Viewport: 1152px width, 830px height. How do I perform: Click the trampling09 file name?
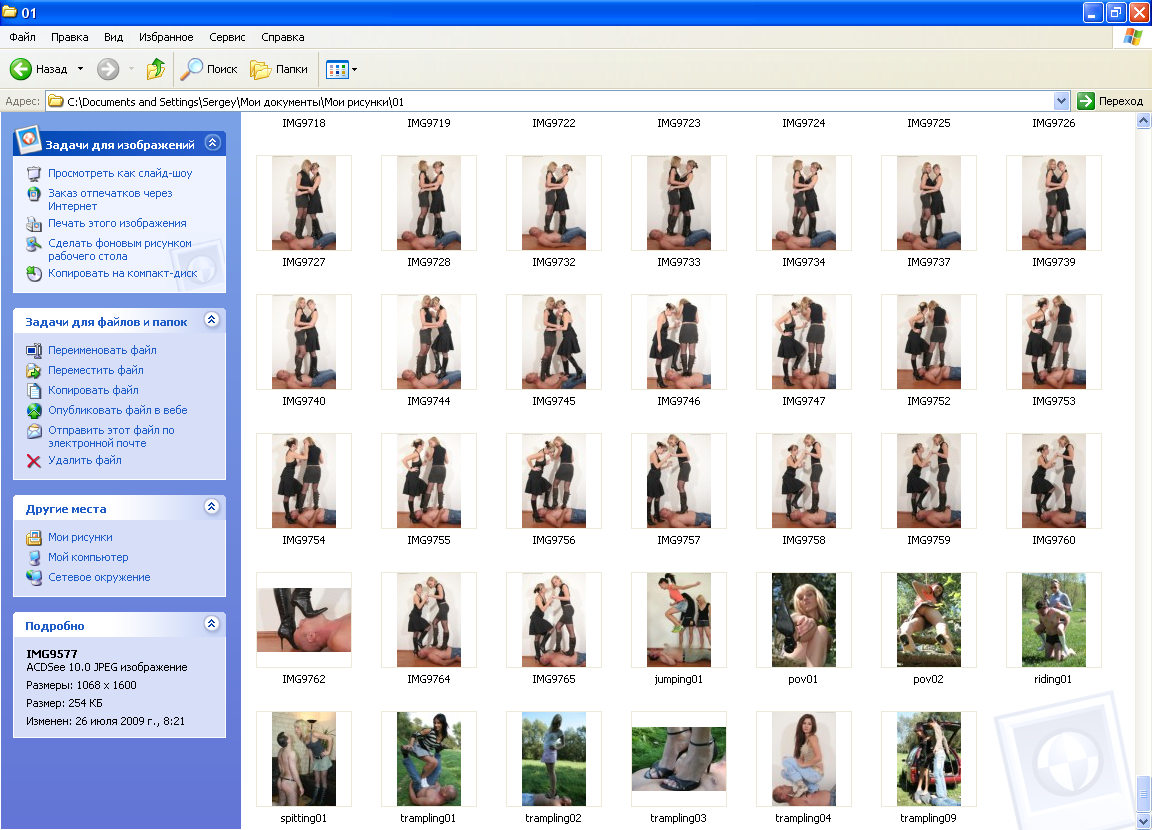[x=928, y=818]
